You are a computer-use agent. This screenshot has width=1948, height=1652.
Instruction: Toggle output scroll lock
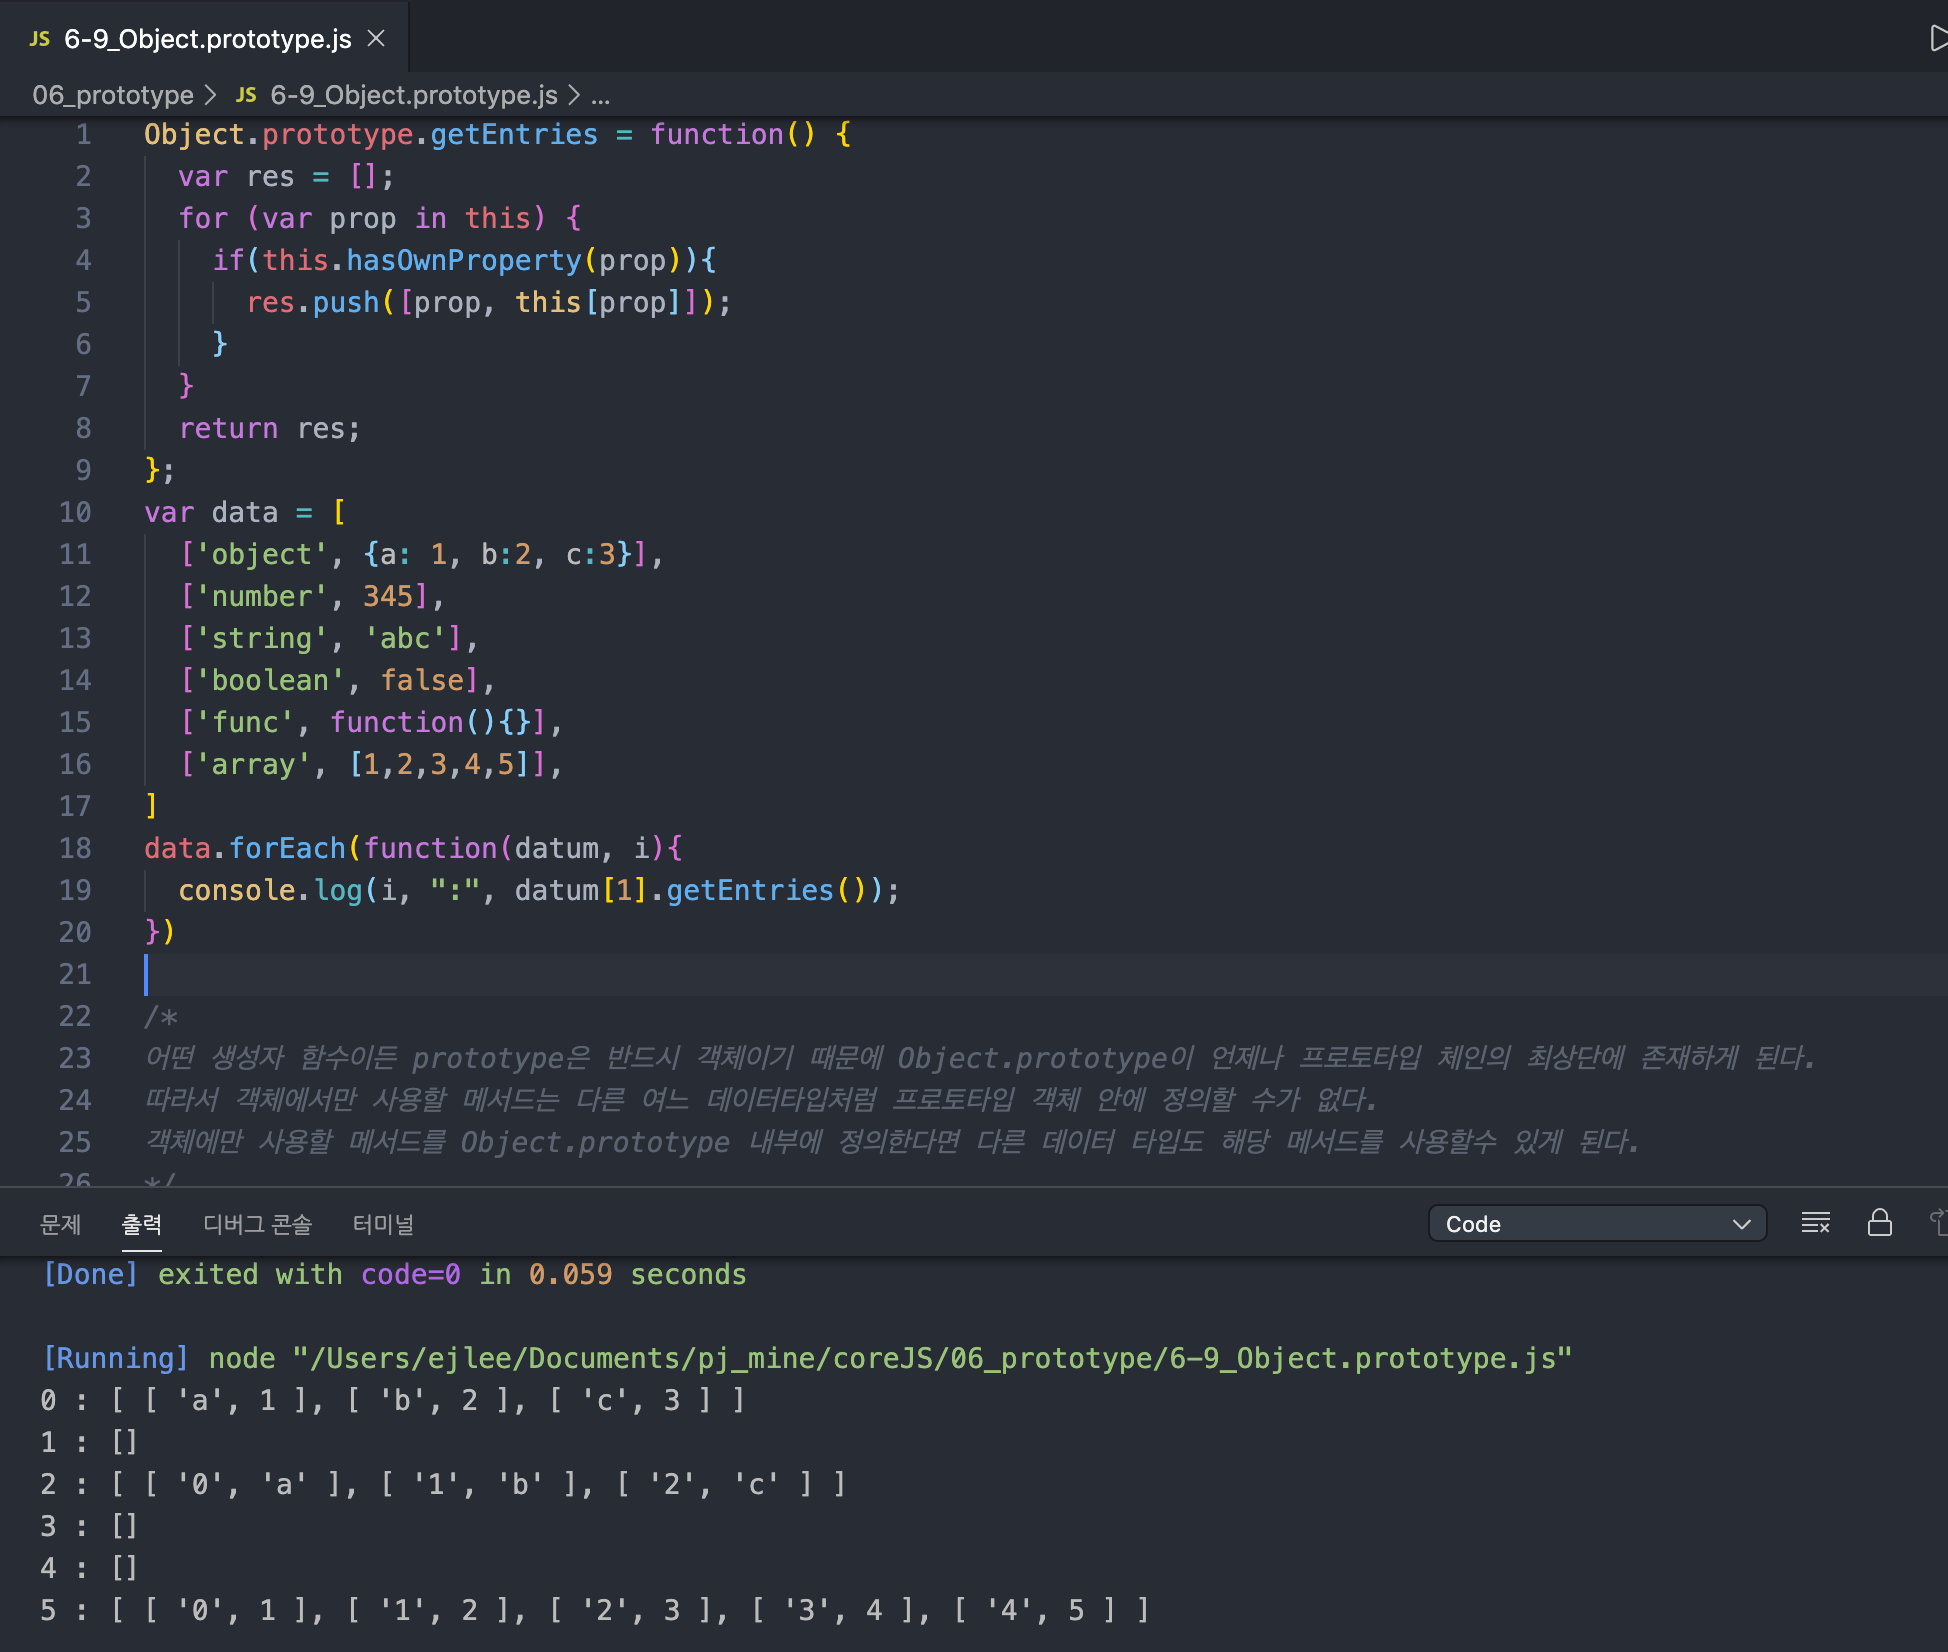pos(1879,1223)
